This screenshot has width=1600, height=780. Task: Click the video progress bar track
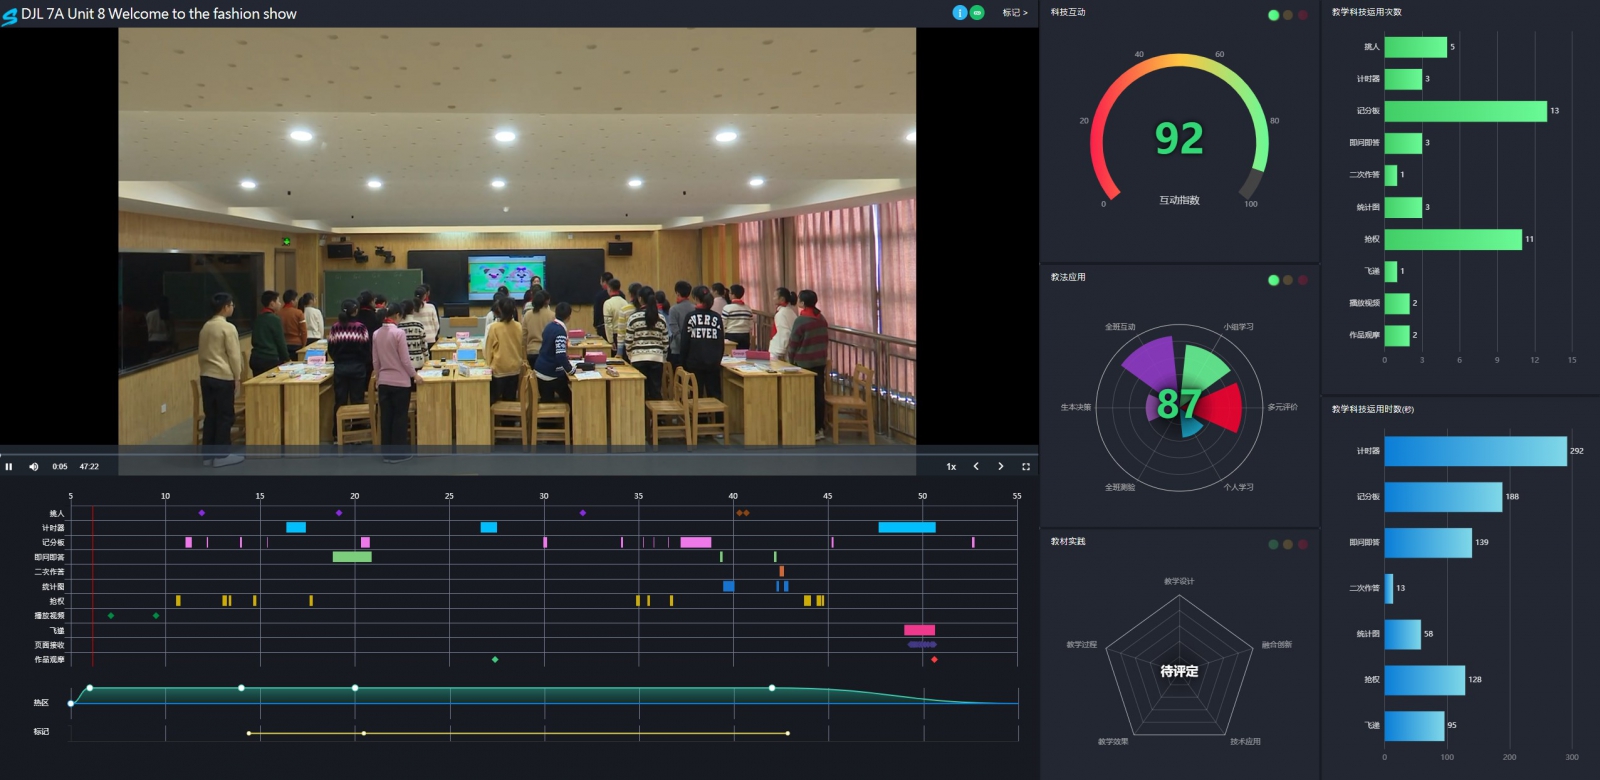pyautogui.click(x=500, y=453)
